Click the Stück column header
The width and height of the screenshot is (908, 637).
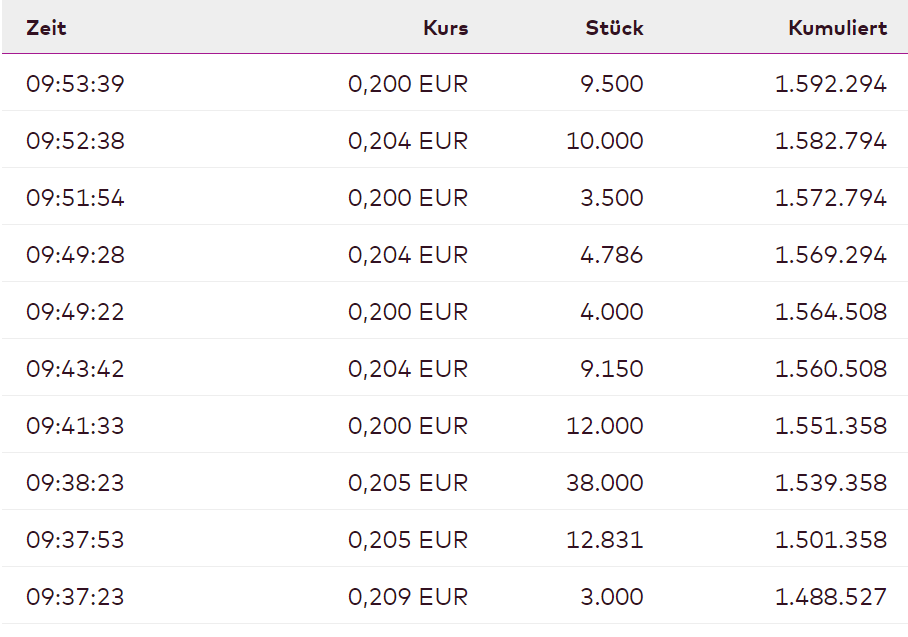click(x=614, y=28)
